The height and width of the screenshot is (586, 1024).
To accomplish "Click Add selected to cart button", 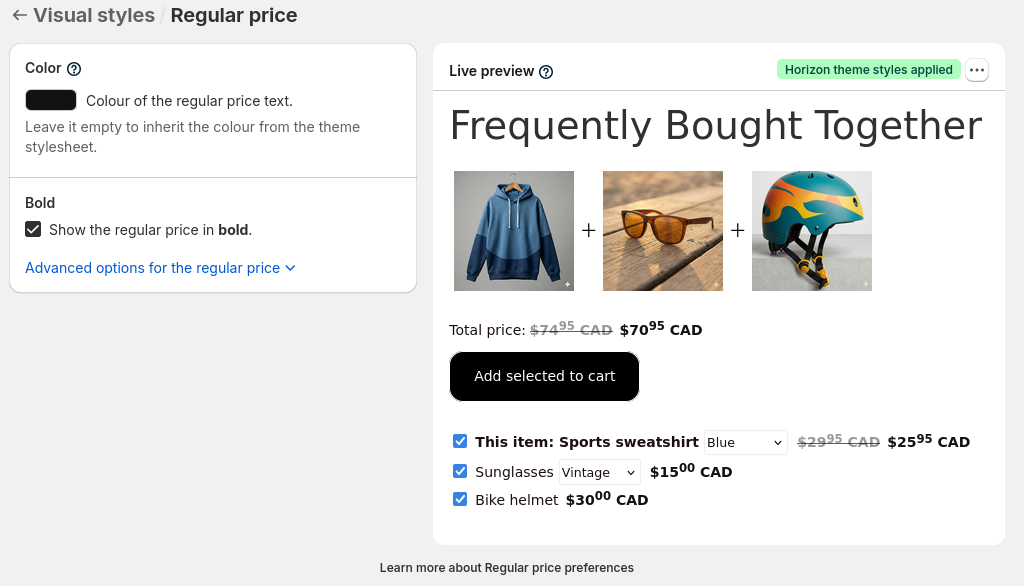I will (x=544, y=376).
